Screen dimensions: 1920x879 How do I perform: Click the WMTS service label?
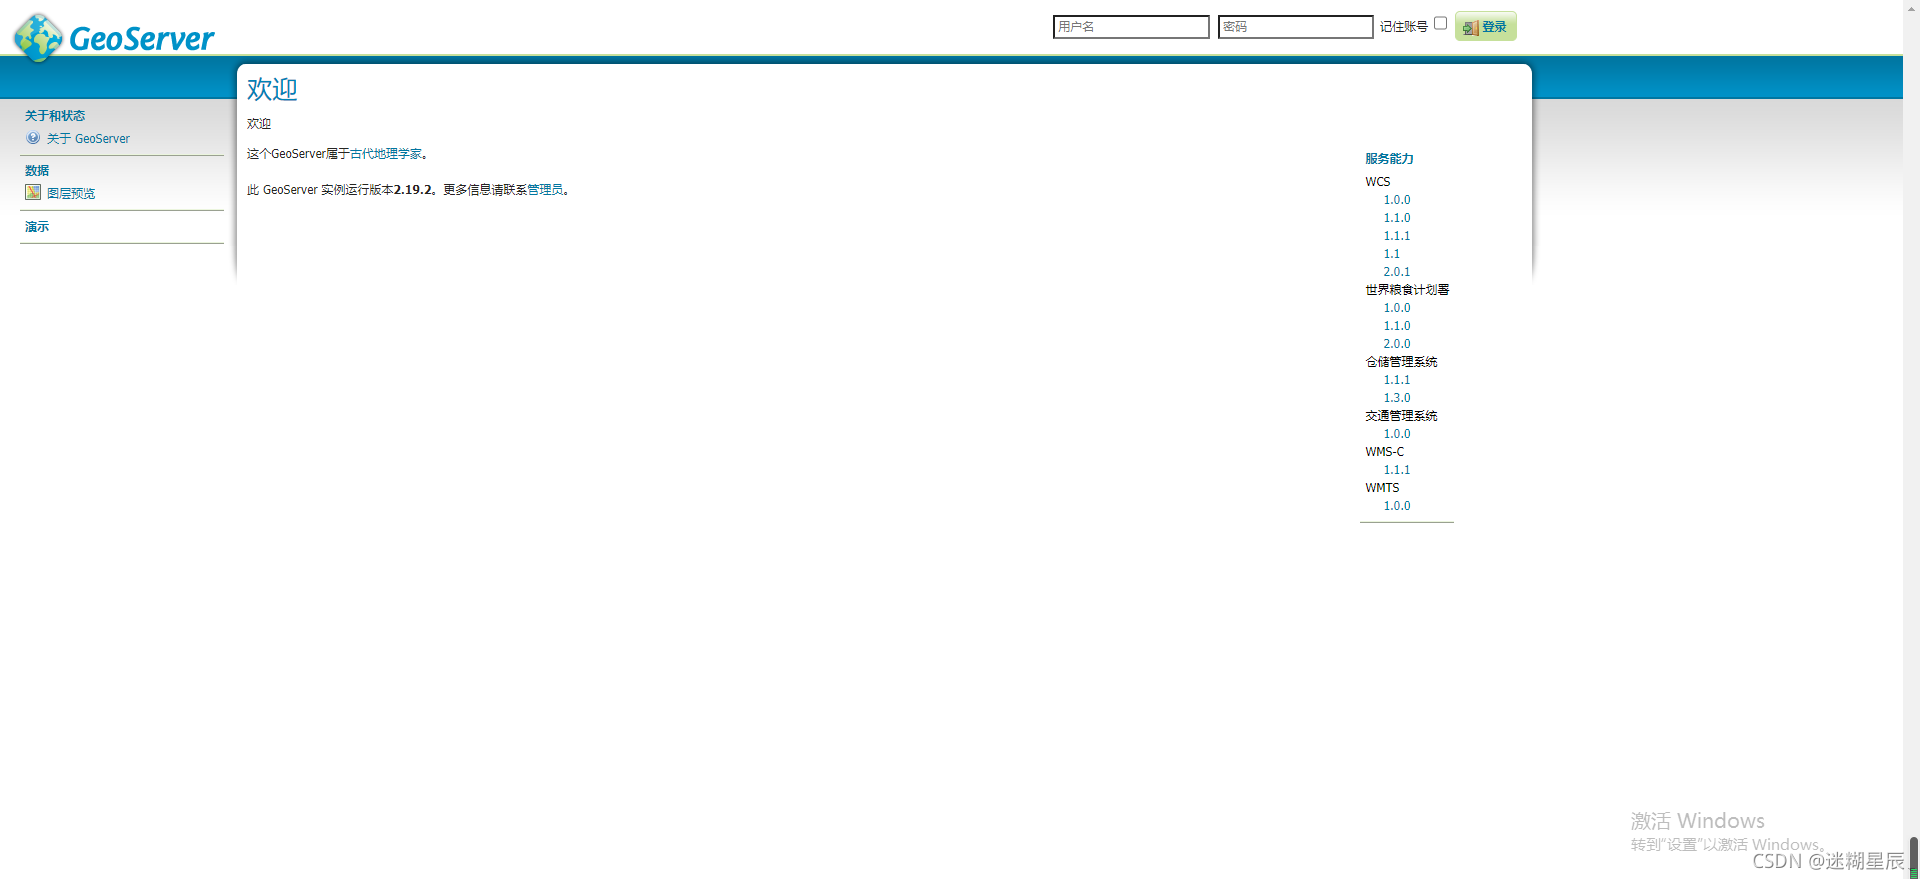pos(1382,488)
